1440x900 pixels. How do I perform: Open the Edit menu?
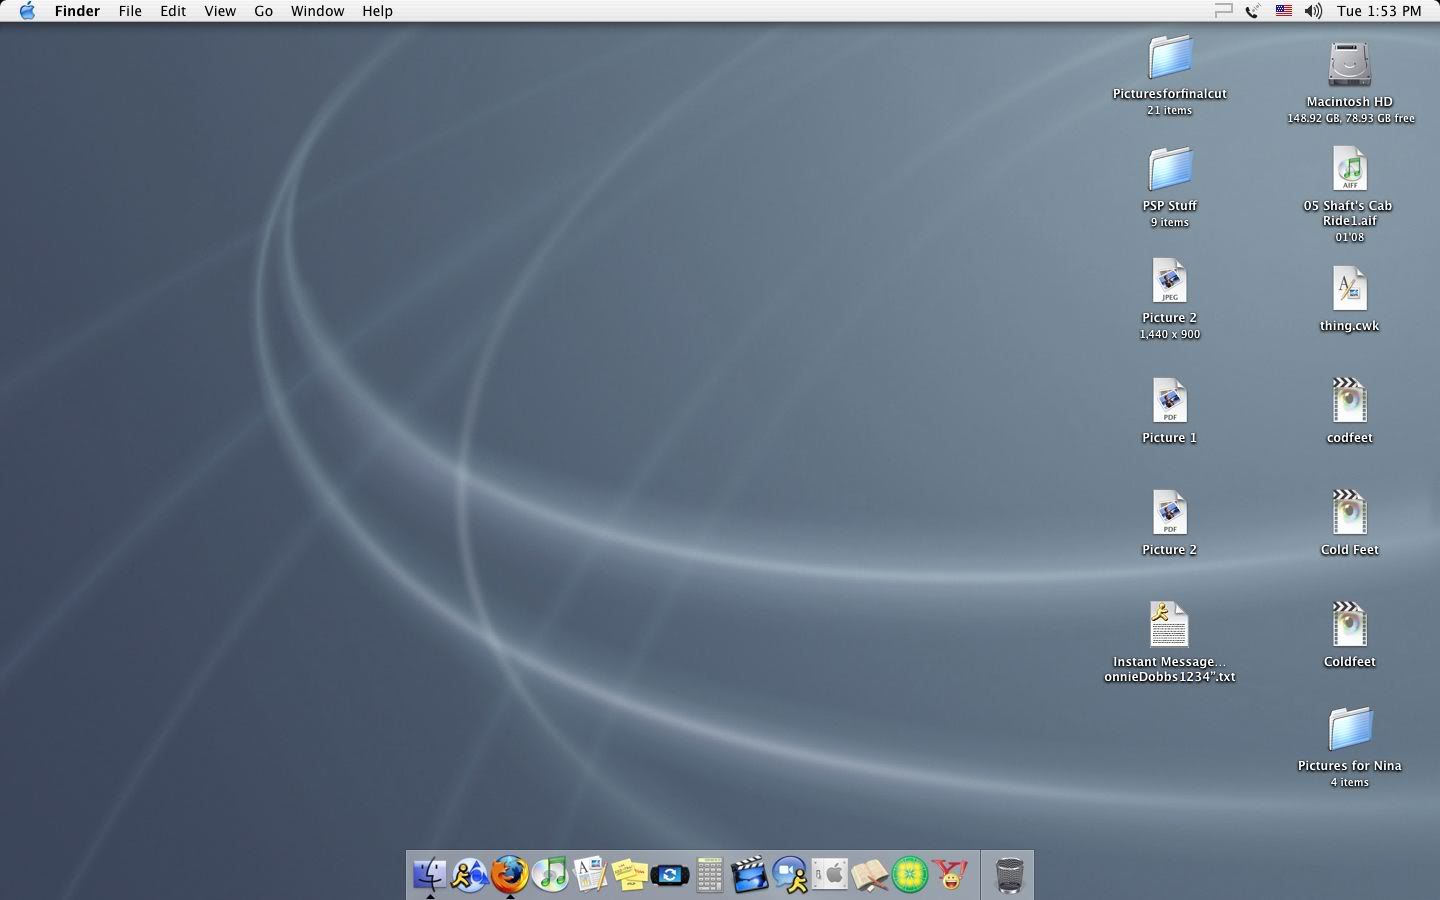click(x=173, y=11)
